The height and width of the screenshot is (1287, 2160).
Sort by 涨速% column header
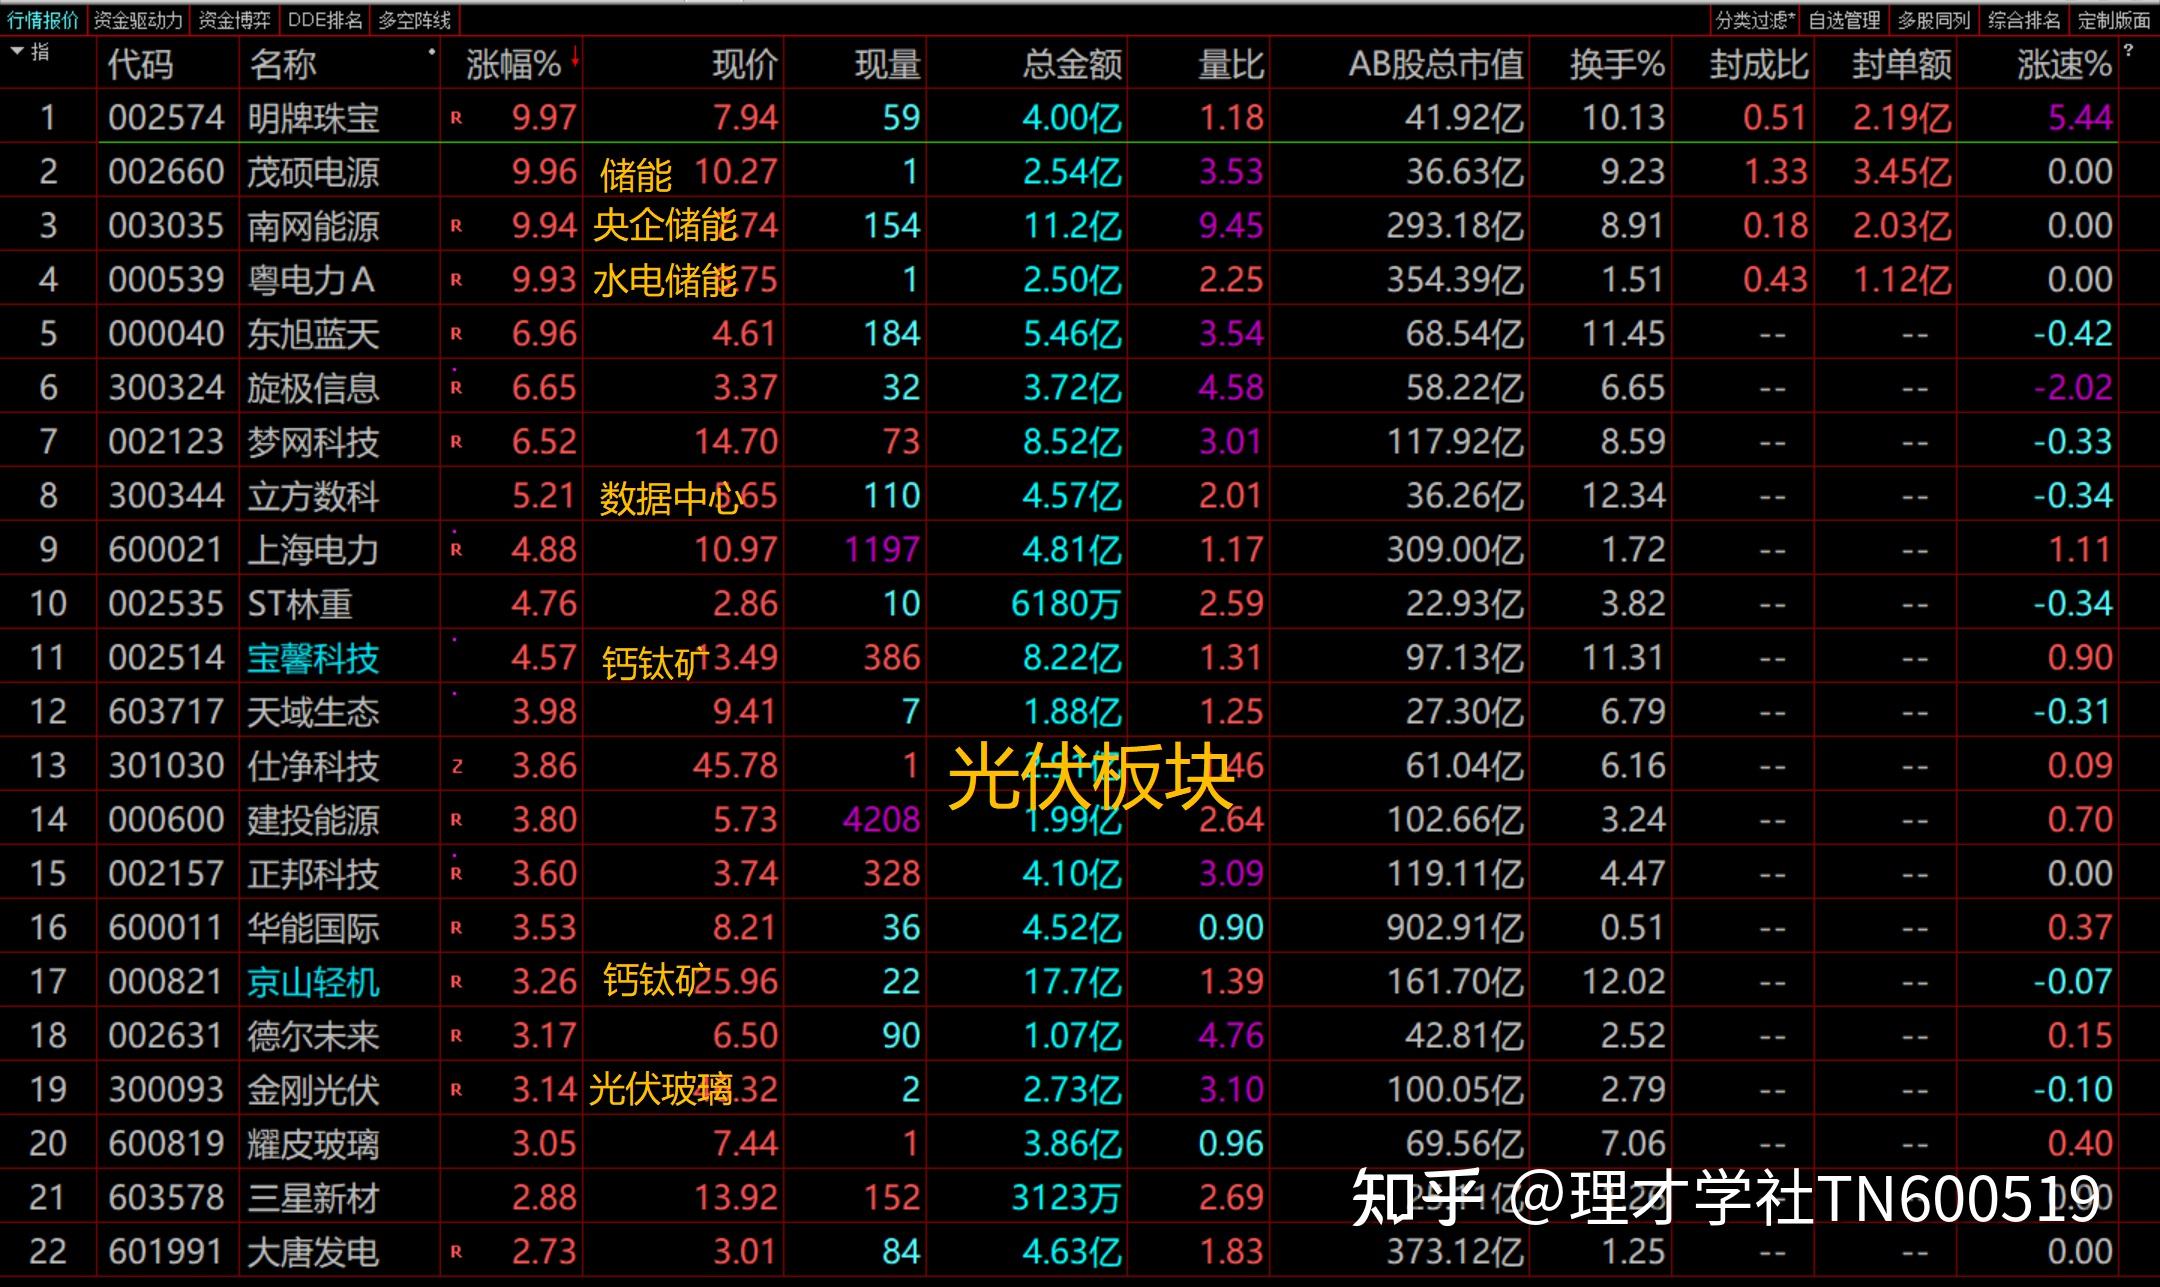2064,65
